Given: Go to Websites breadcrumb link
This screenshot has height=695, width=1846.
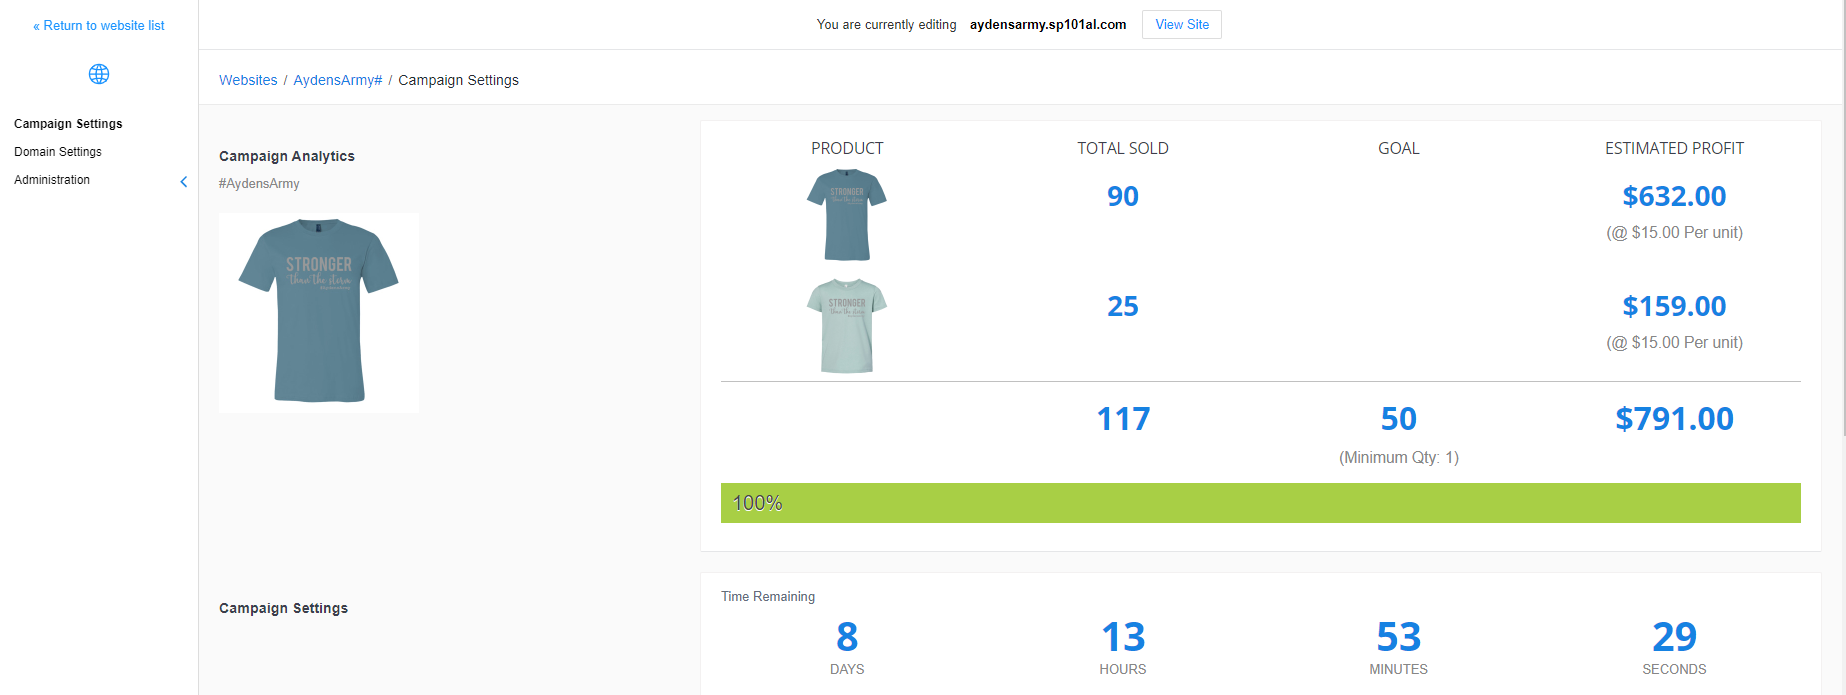Looking at the screenshot, I should click(x=248, y=80).
